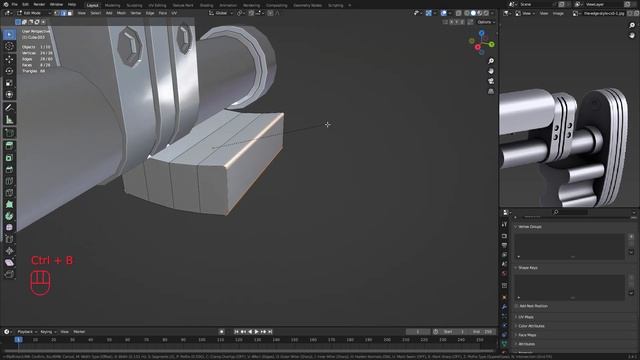Switch to solid shading
The width and height of the screenshot is (640, 360).
(473, 13)
